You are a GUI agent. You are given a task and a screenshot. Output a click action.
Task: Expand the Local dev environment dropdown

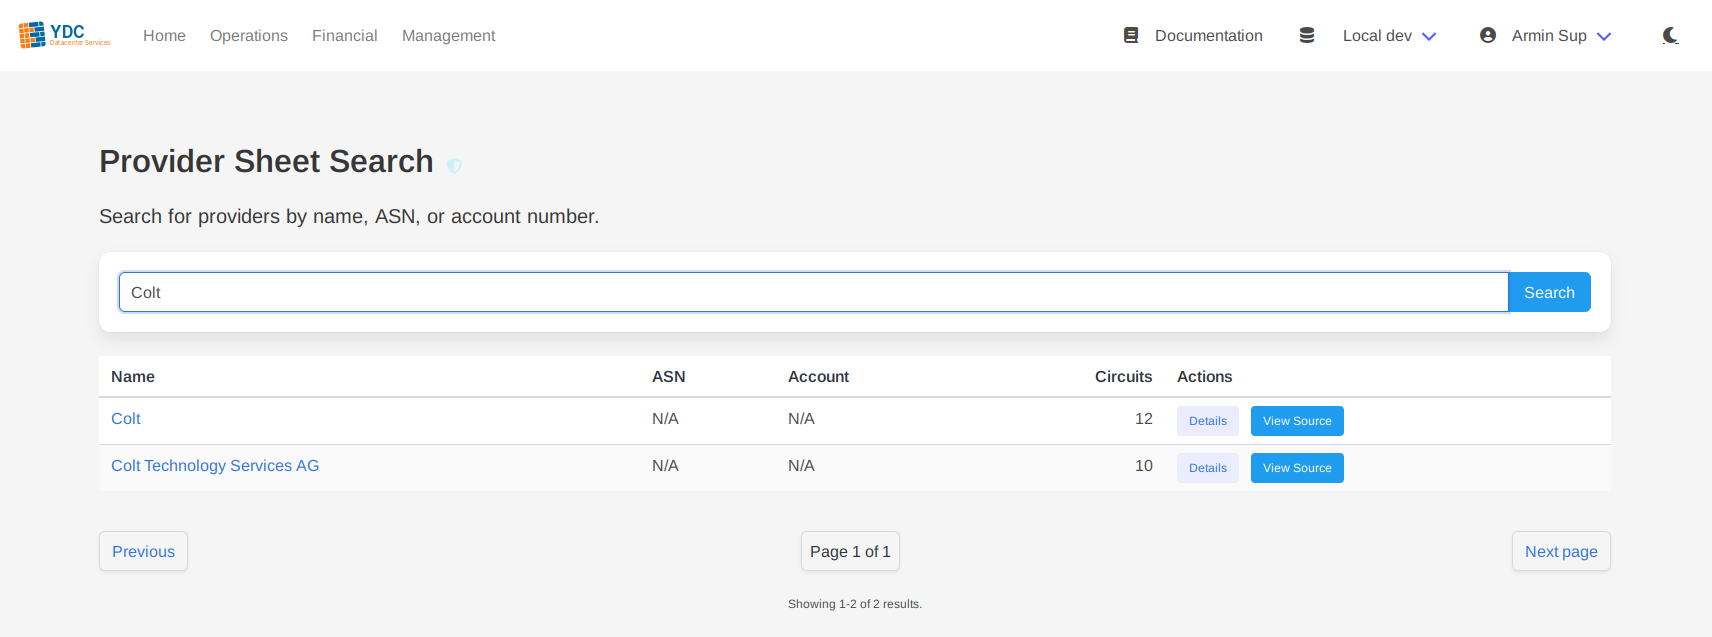coord(1389,36)
